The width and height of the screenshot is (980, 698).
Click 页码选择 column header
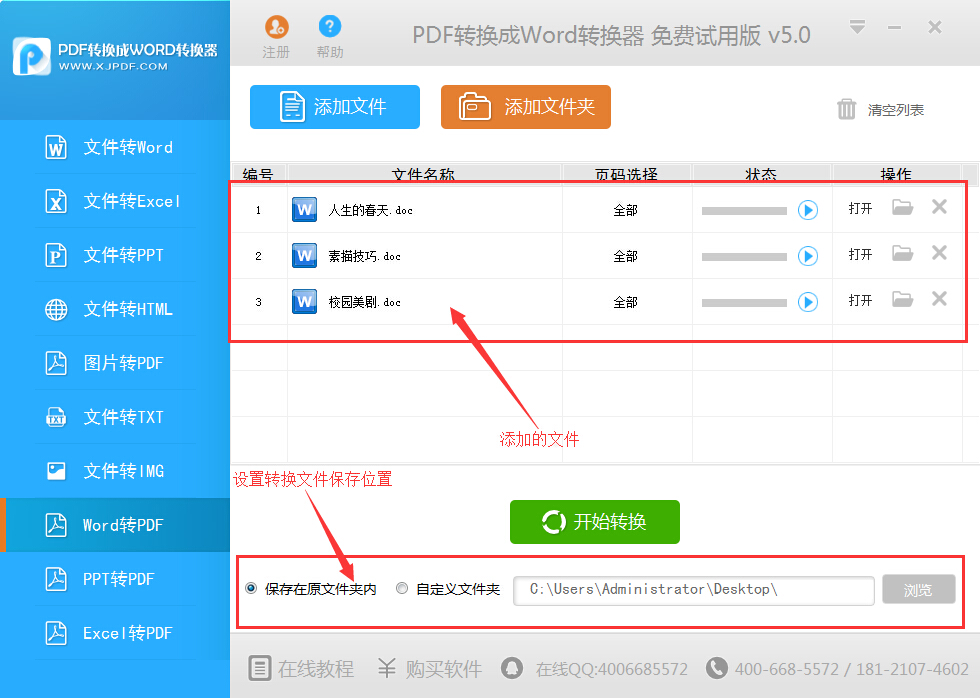coord(626,174)
